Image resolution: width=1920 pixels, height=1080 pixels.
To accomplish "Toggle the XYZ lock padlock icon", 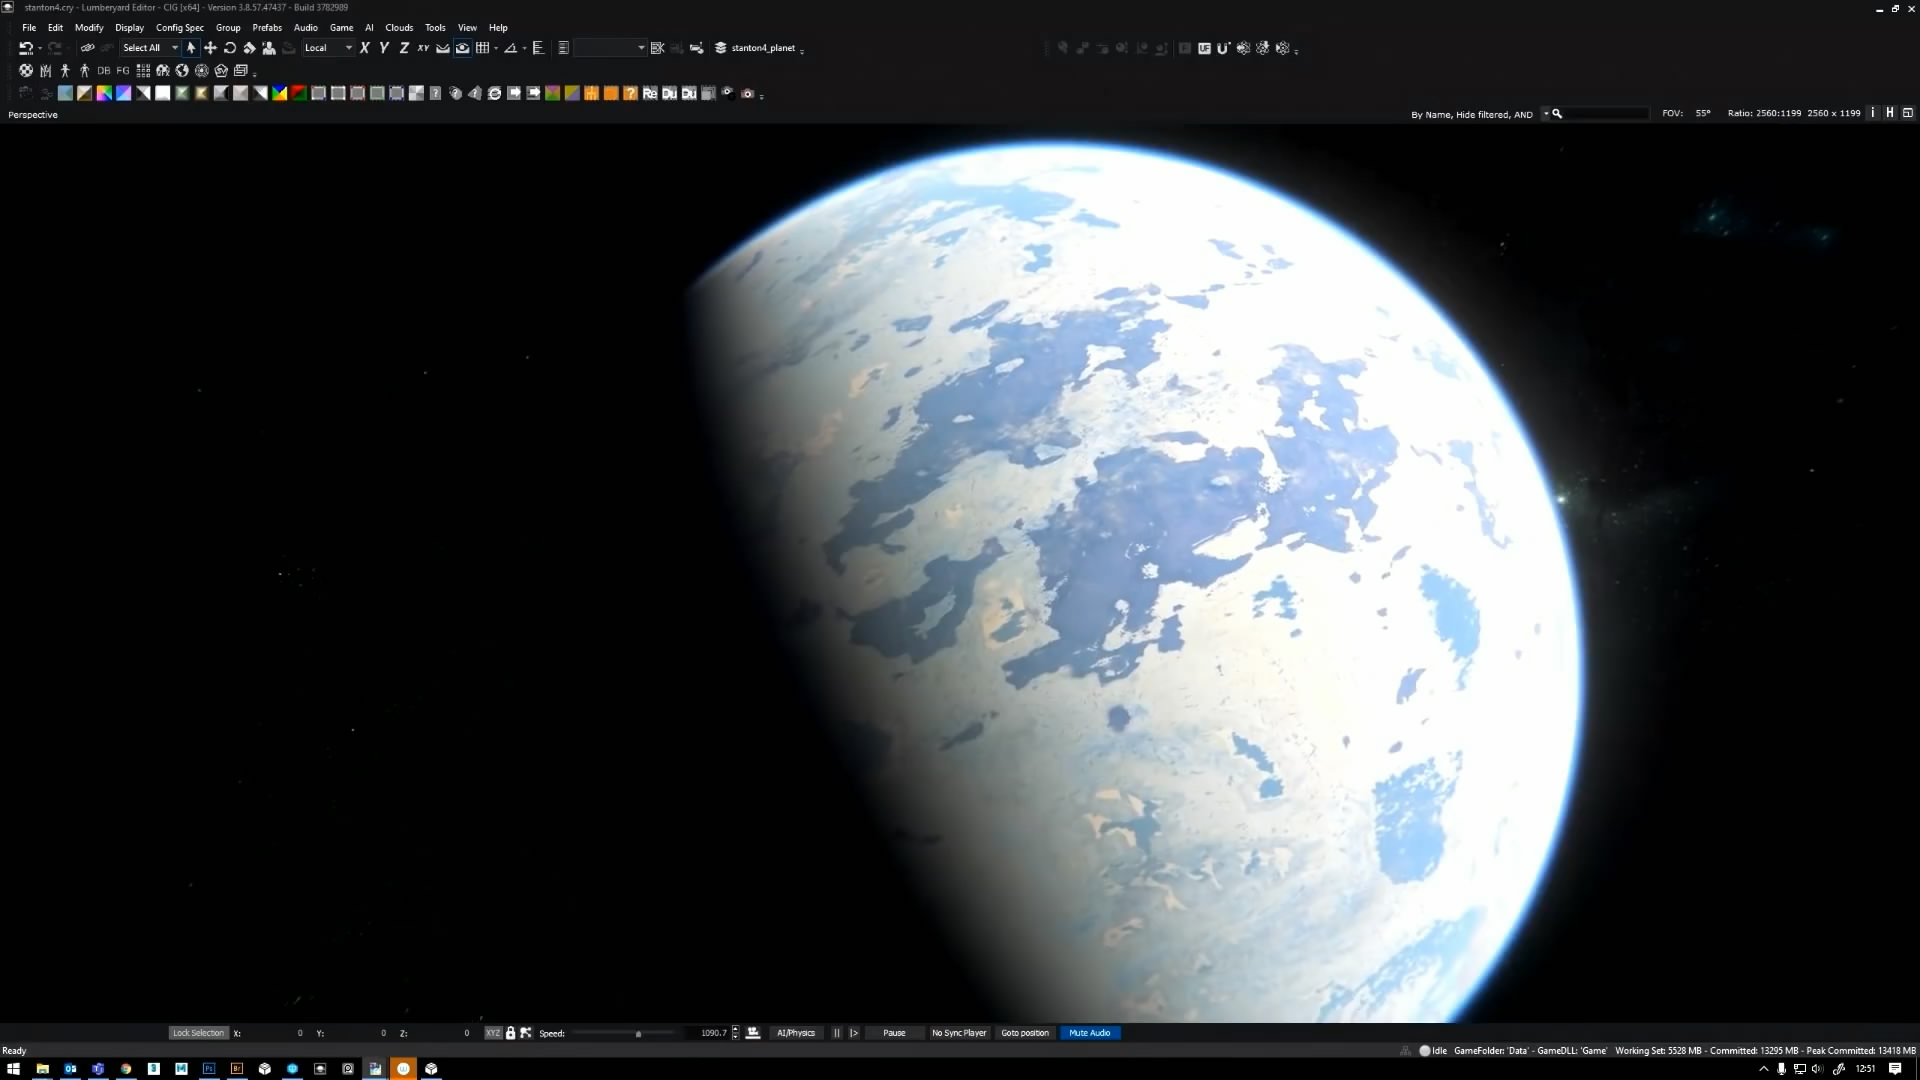I will 510,1033.
